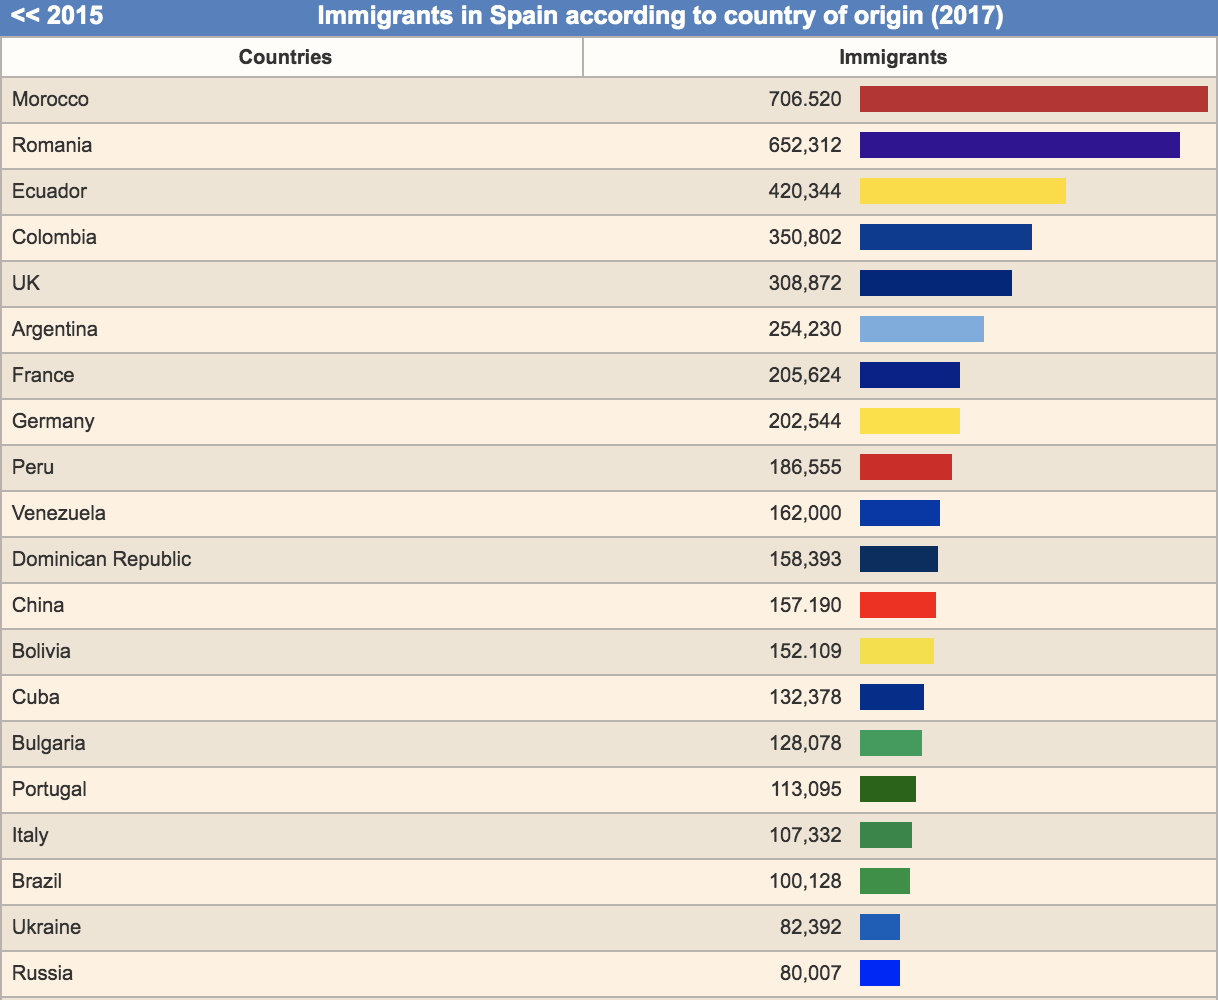Click the Brazil value 100,128

point(805,881)
